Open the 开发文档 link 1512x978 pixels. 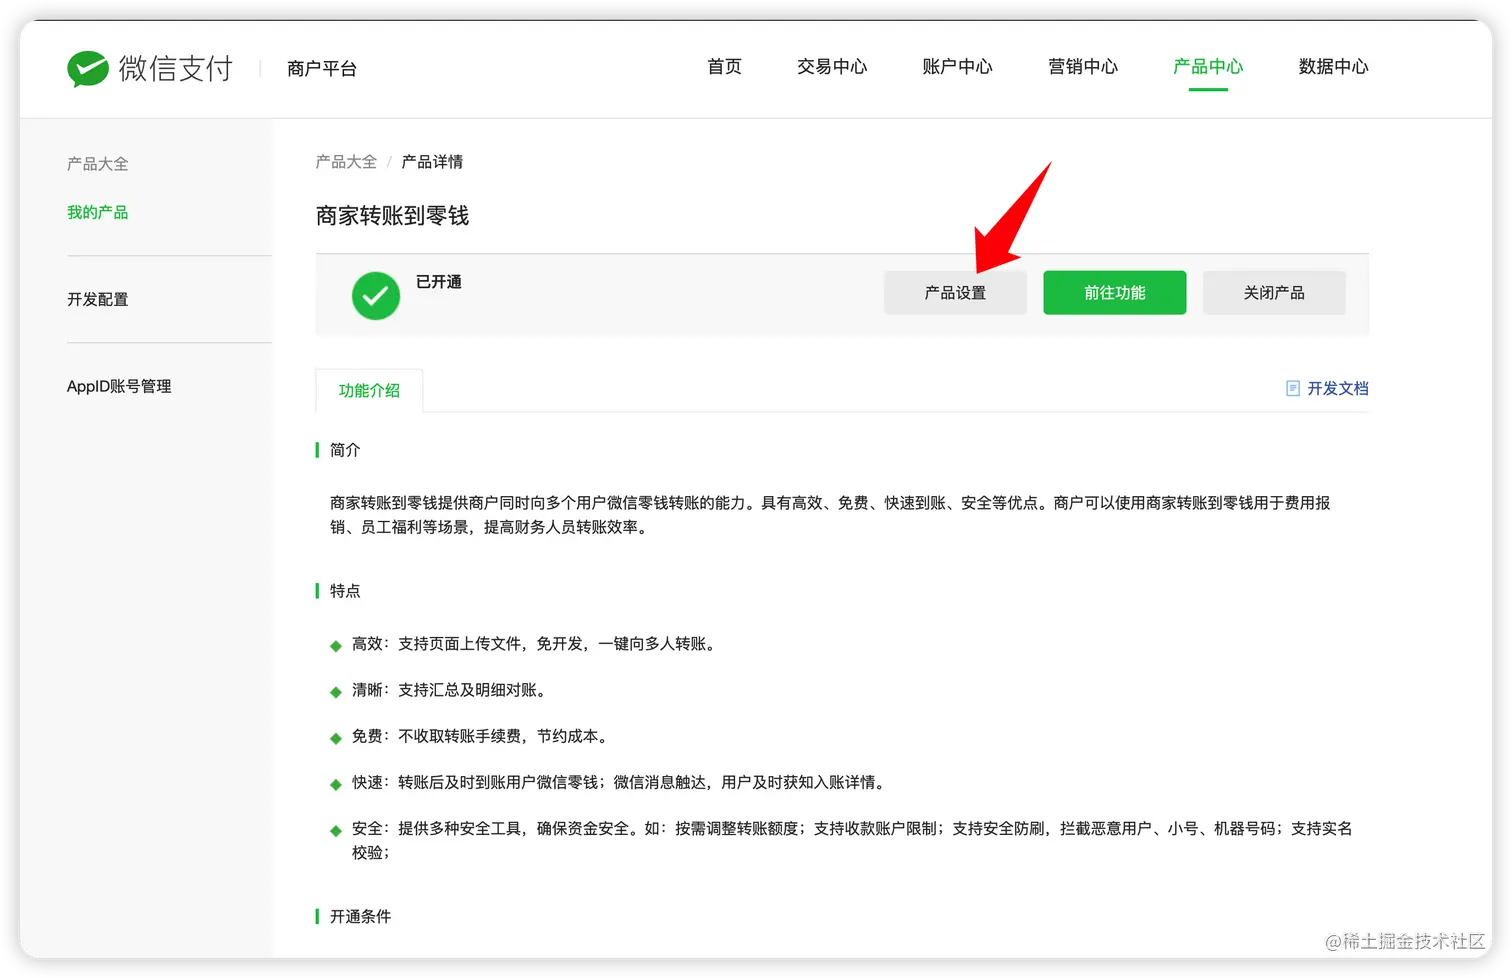pos(1337,388)
